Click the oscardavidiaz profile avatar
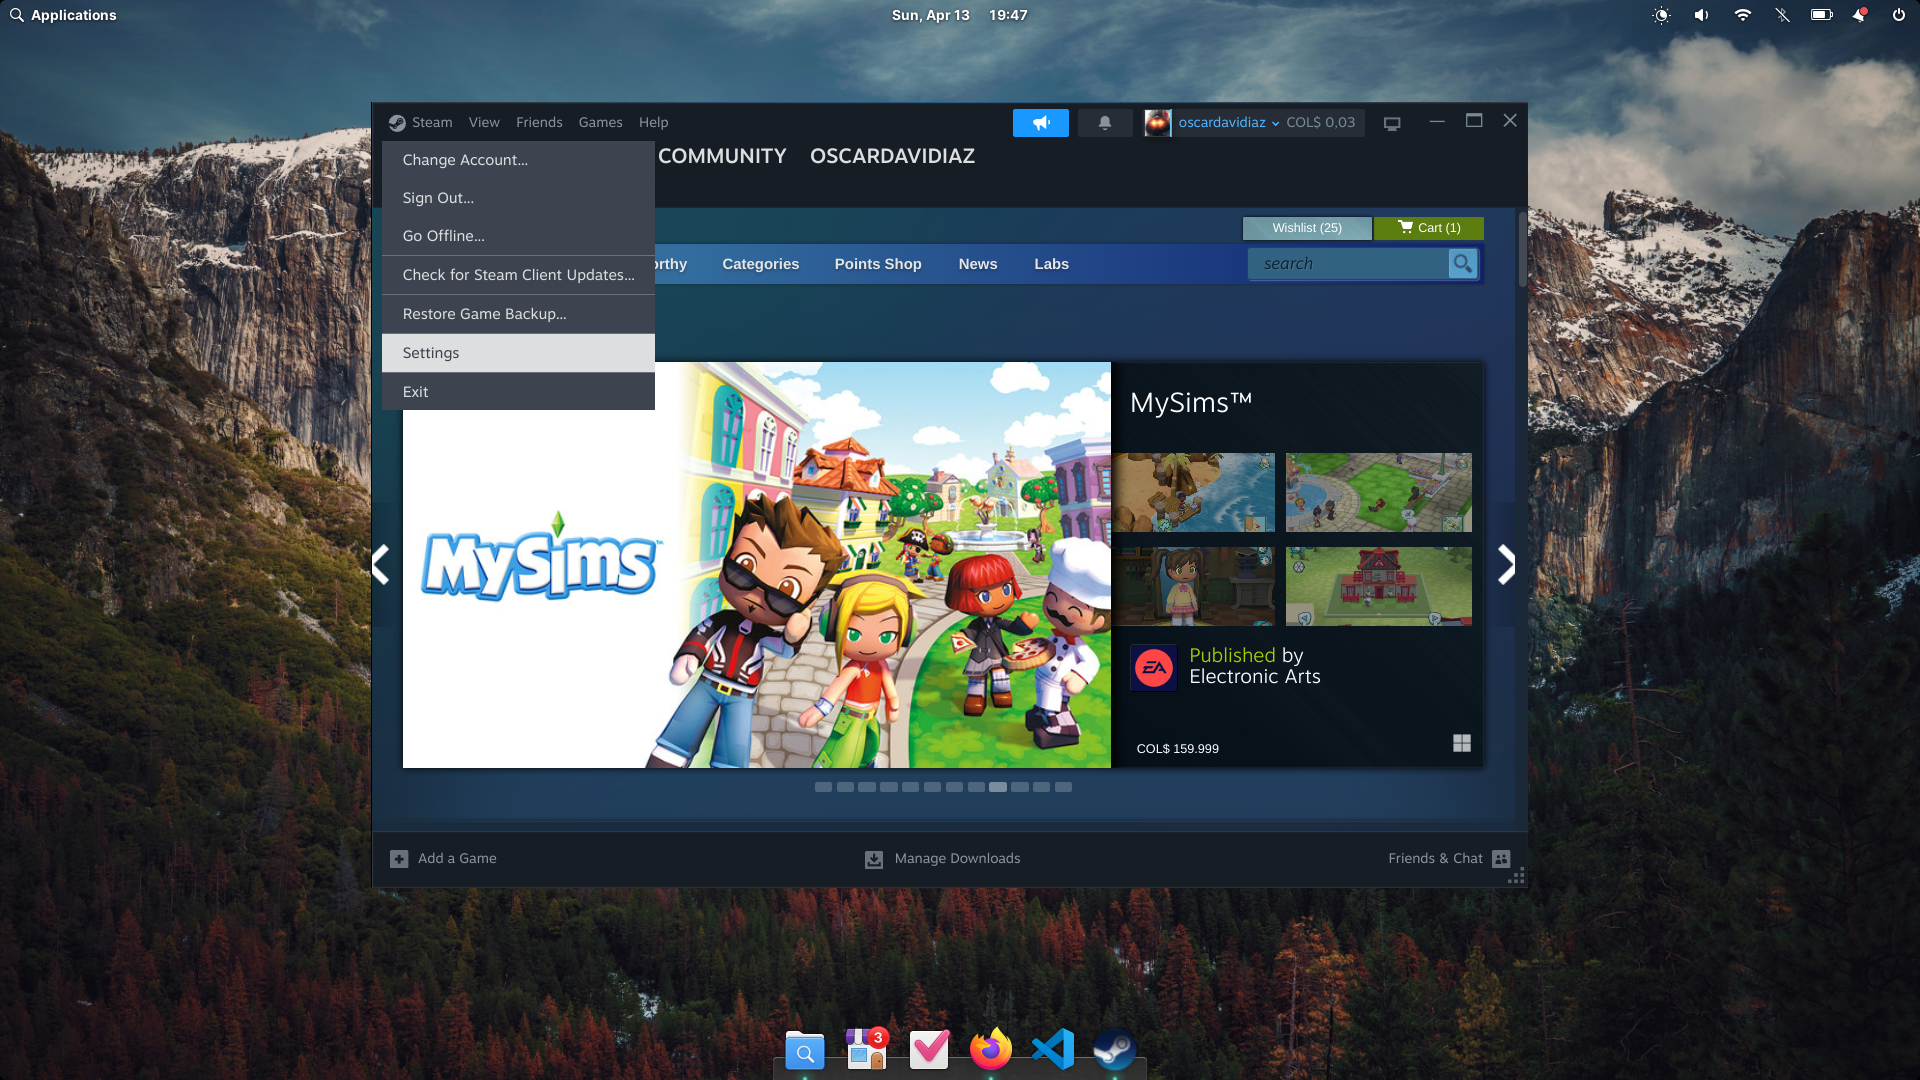The width and height of the screenshot is (1920, 1080). 1157,123
